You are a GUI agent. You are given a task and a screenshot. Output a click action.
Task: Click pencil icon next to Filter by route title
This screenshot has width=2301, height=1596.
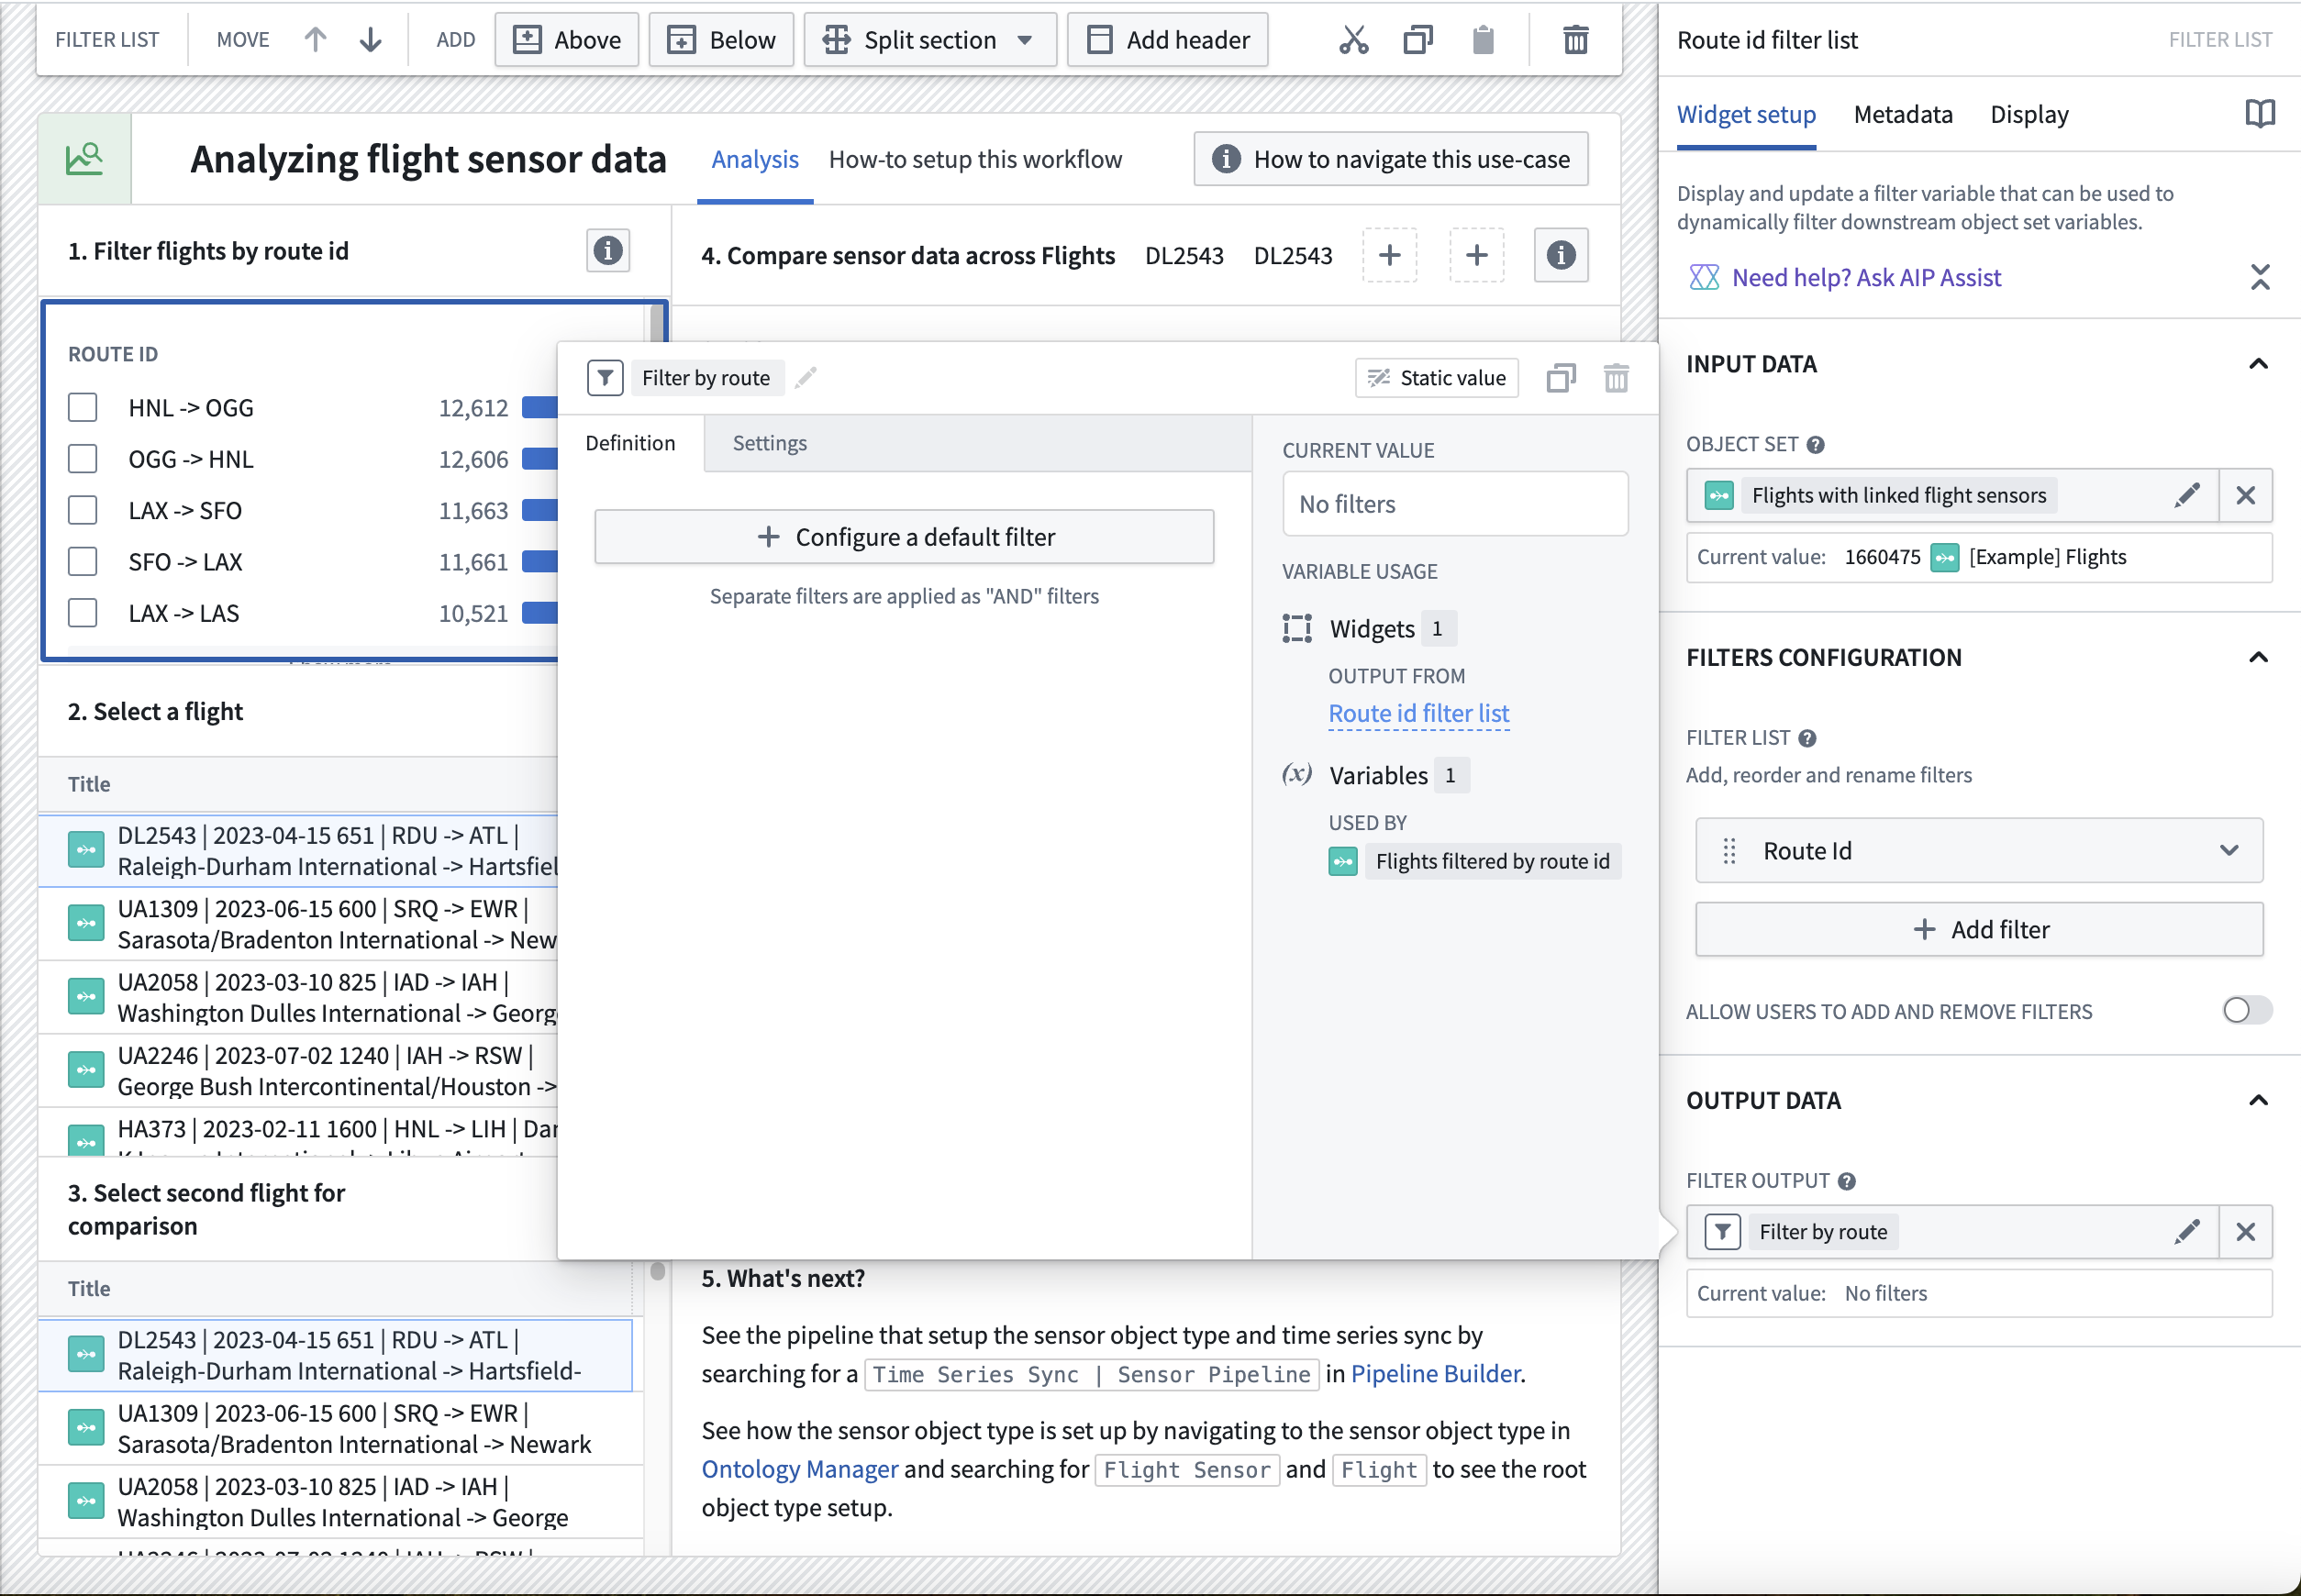(x=806, y=377)
